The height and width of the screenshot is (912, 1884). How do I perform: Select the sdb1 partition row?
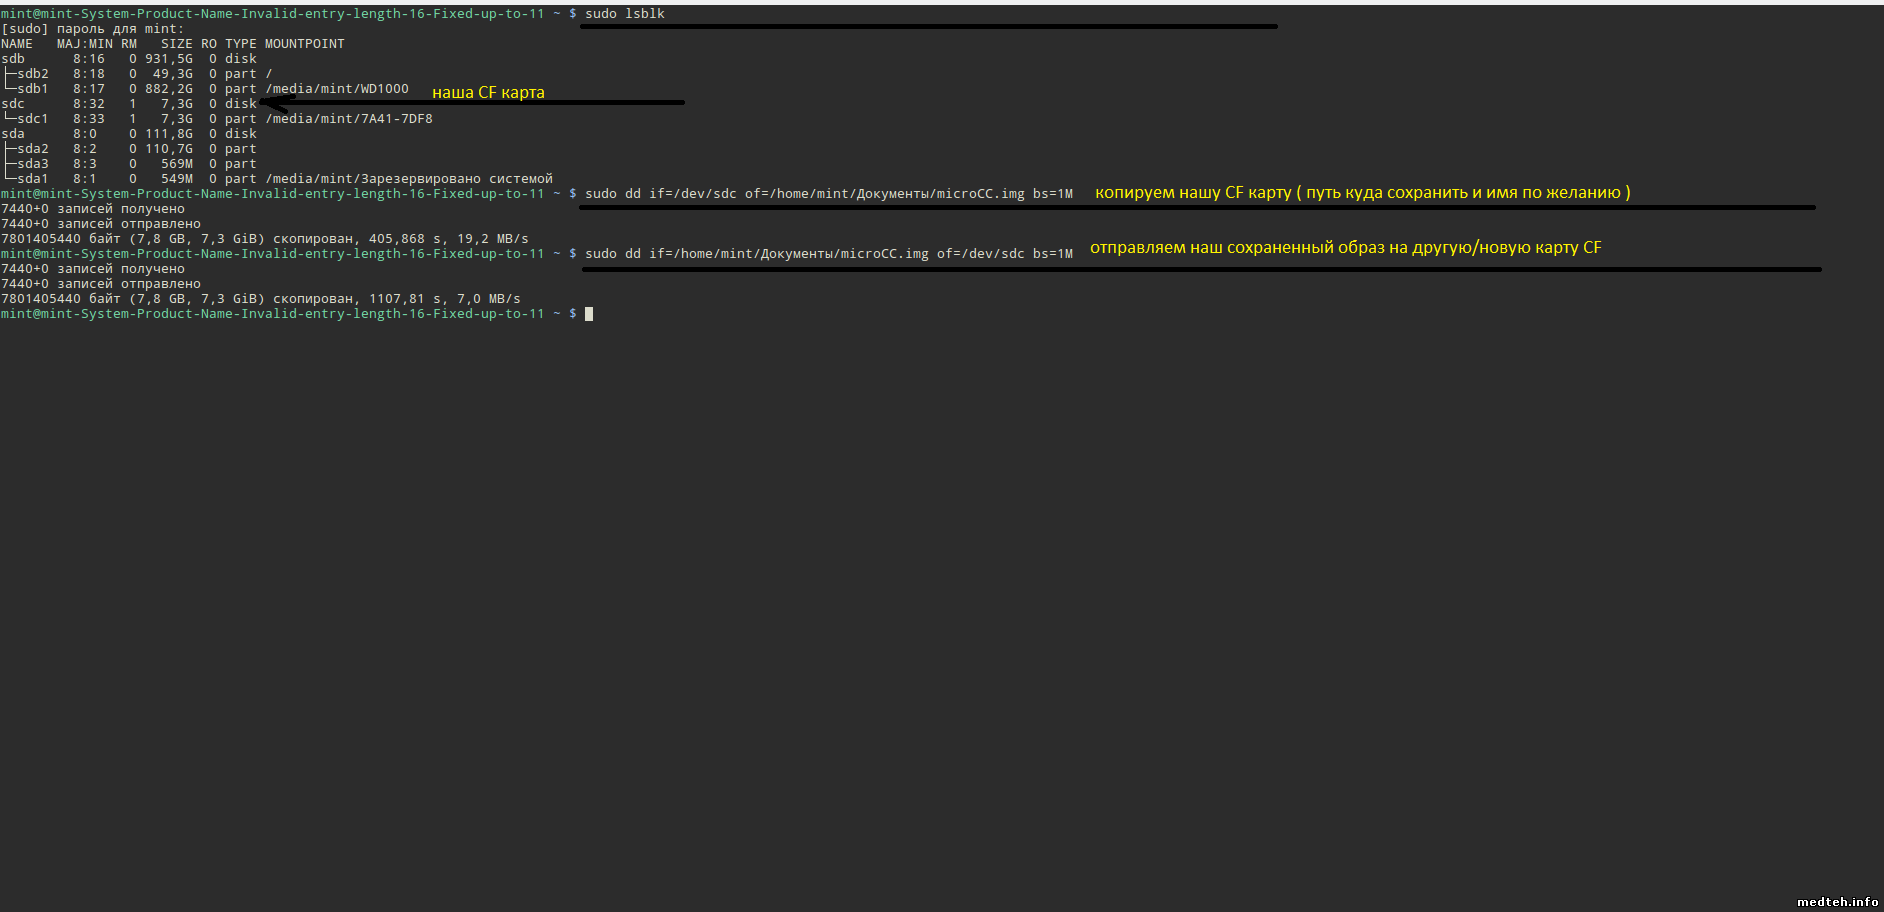click(32, 89)
